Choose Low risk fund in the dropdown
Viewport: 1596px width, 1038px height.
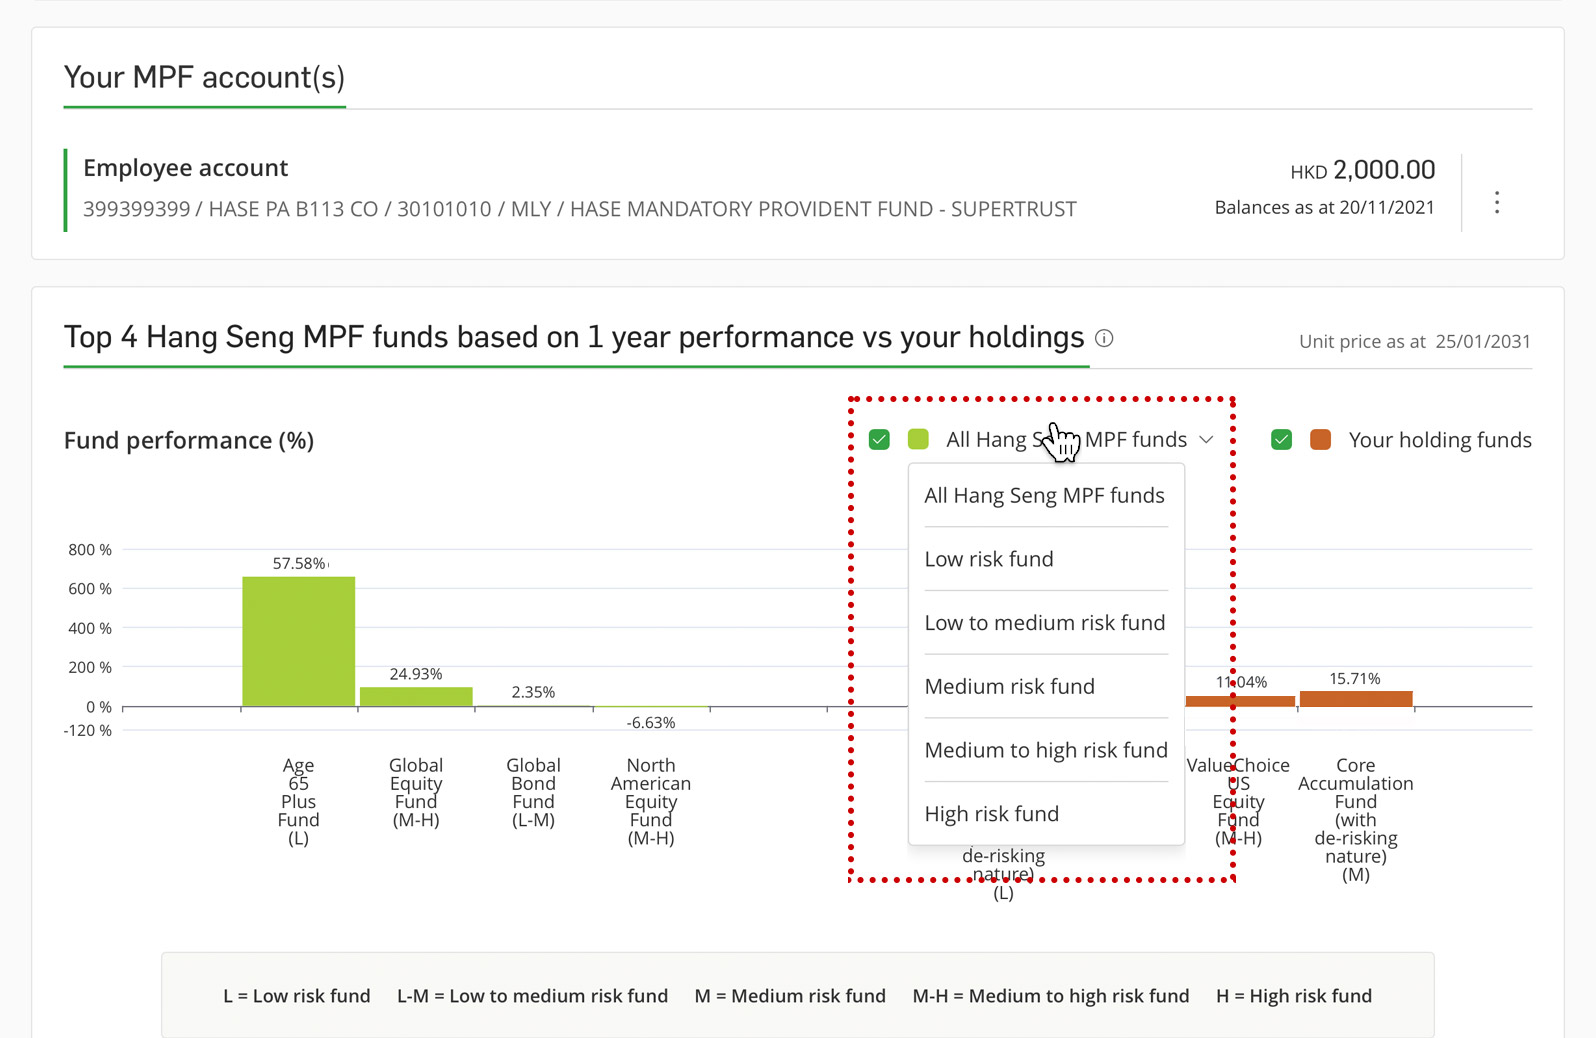click(1045, 559)
